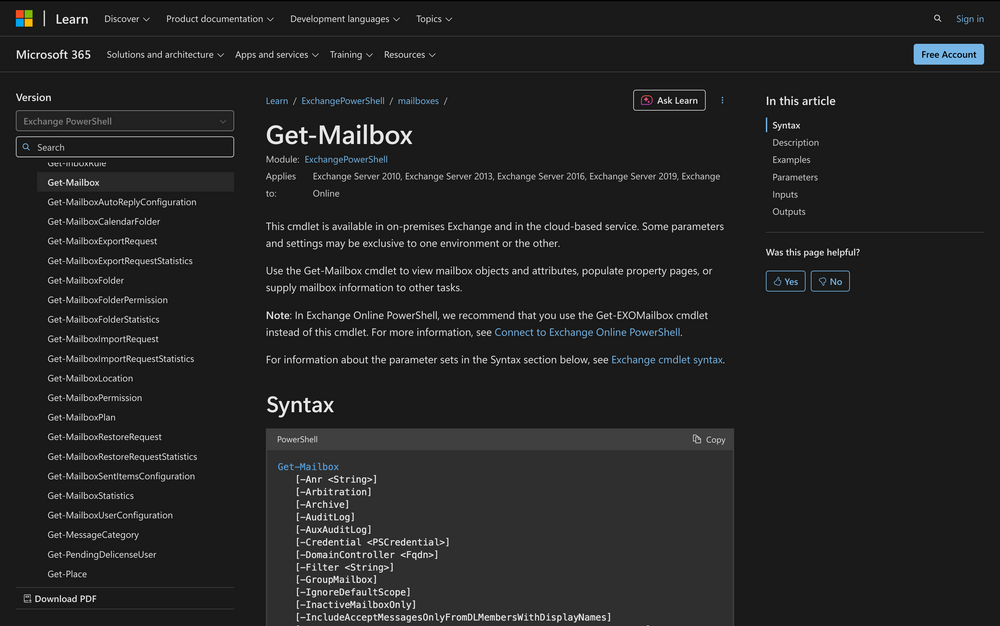
Task: Vote No with thumbs-down button
Action: (x=830, y=281)
